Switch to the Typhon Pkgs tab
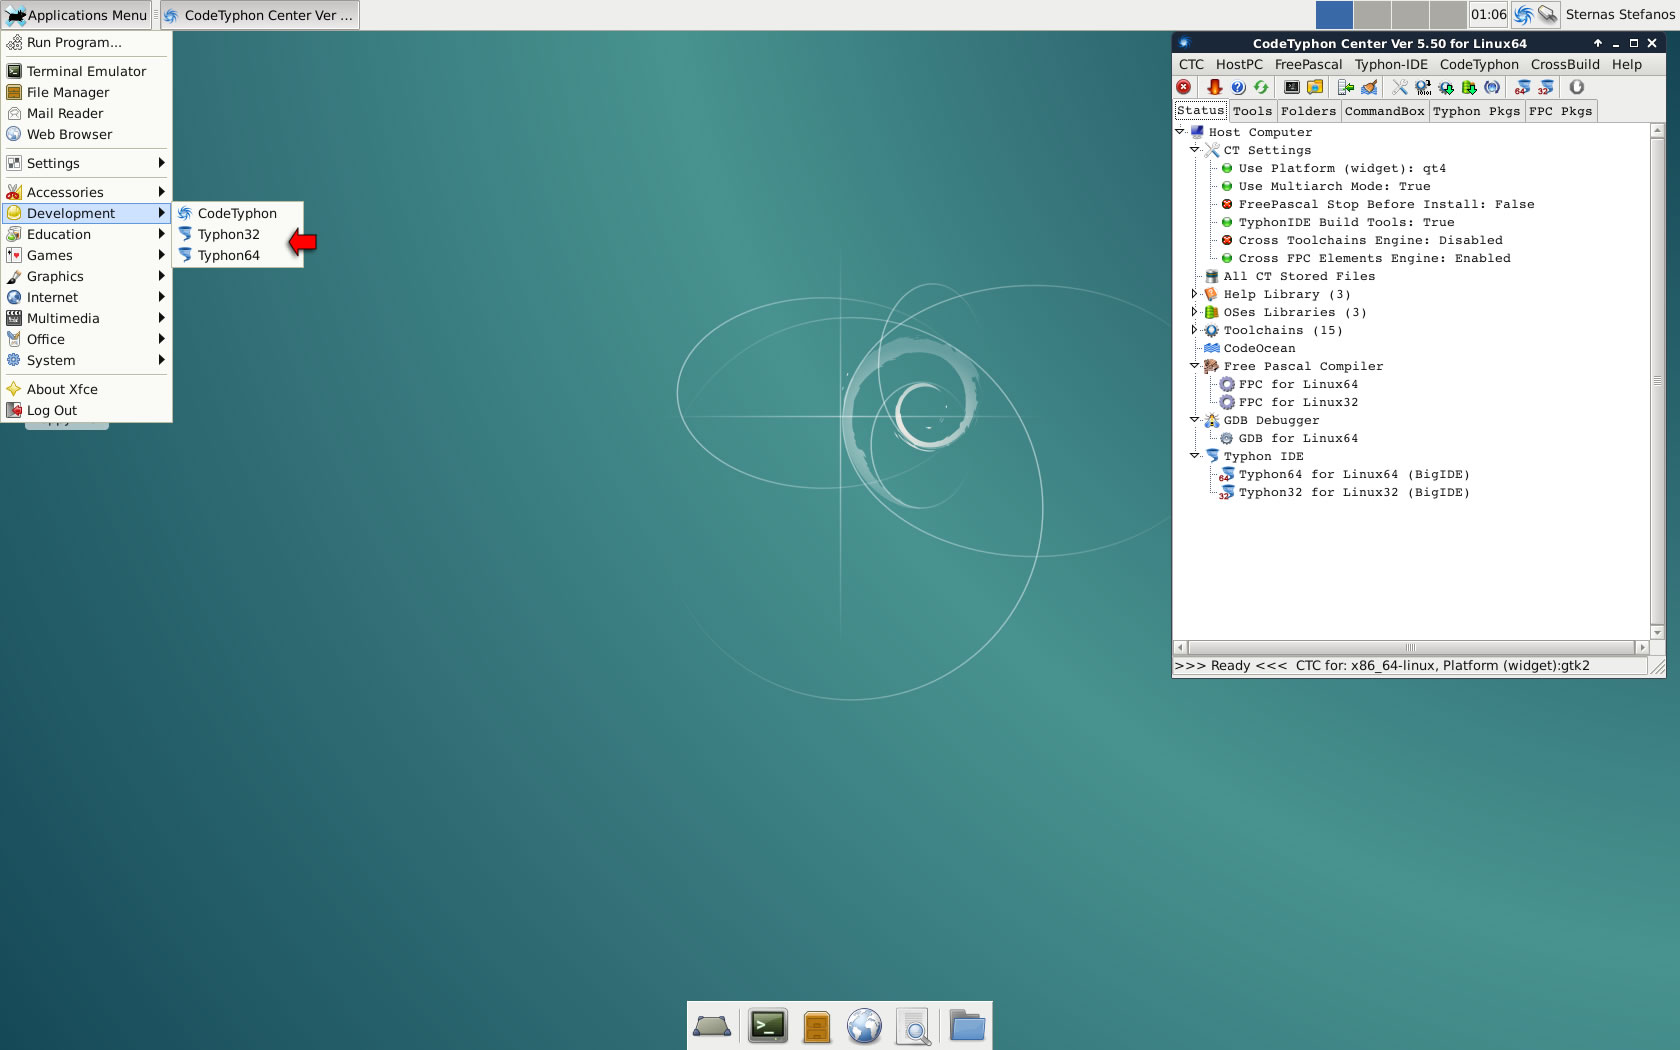Viewport: 1680px width, 1050px height. 1476,111
